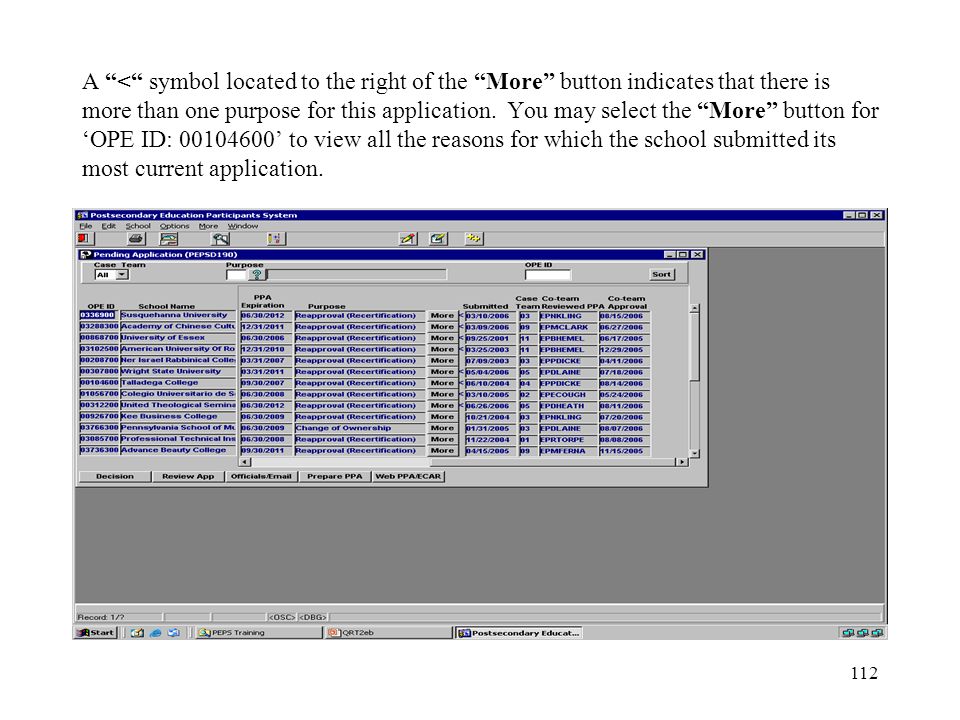This screenshot has width=960, height=720.
Task: Select EPRTORPE reviewer cell
Action: point(568,440)
